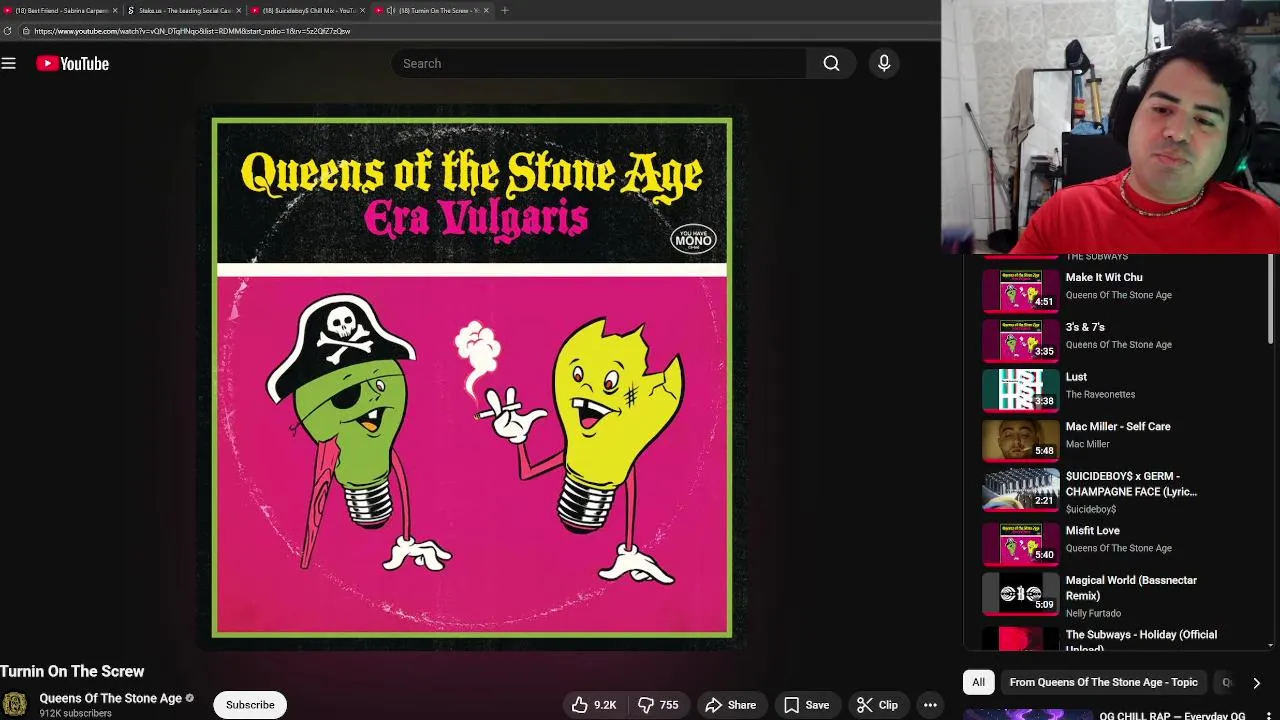Open the three-dot more actions menu
This screenshot has height=720, width=1280.
click(x=930, y=705)
